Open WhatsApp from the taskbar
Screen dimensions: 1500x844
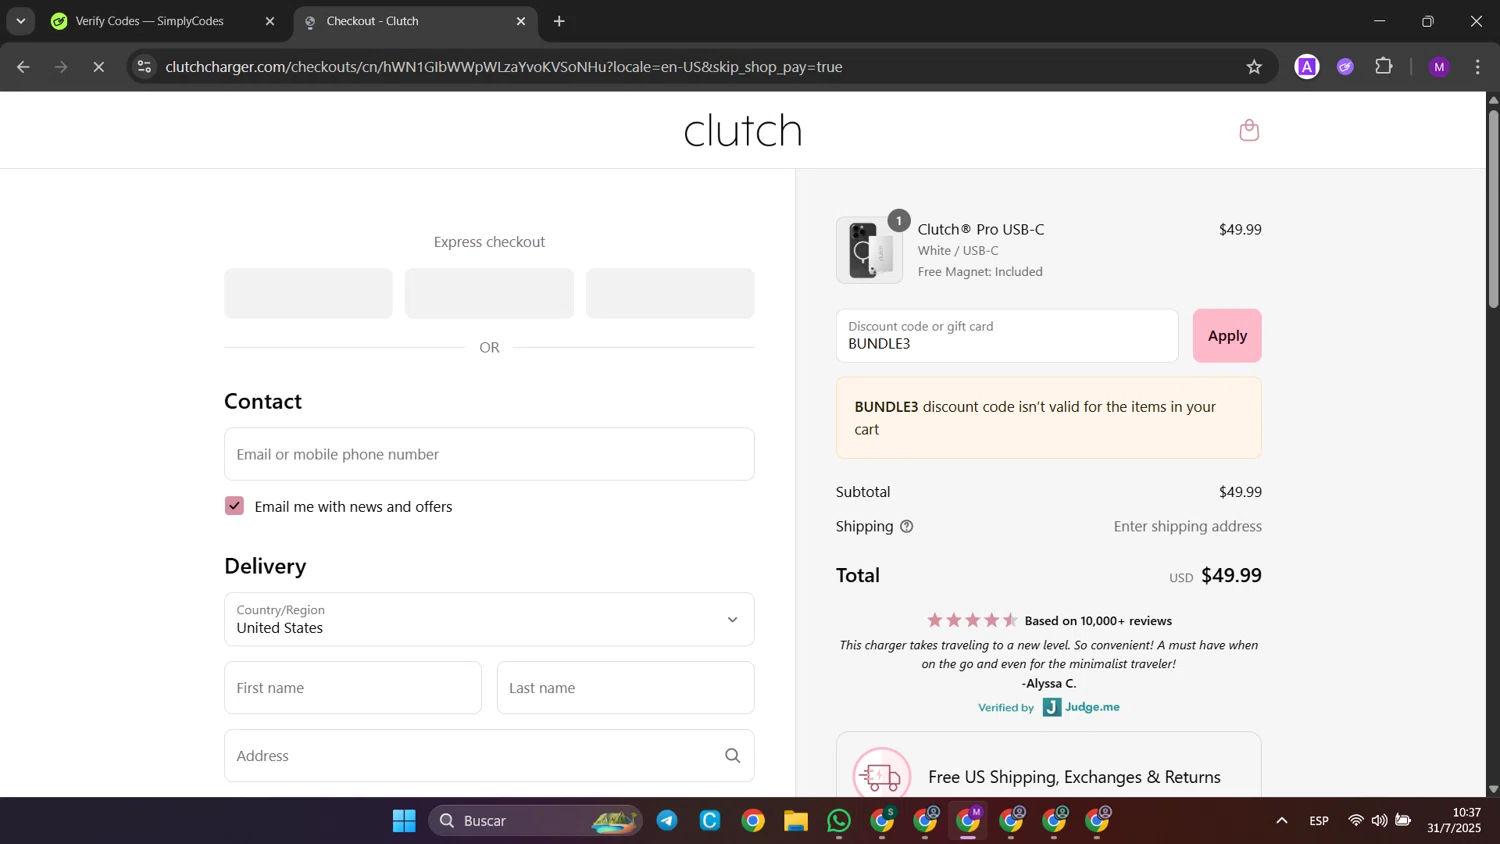(839, 821)
